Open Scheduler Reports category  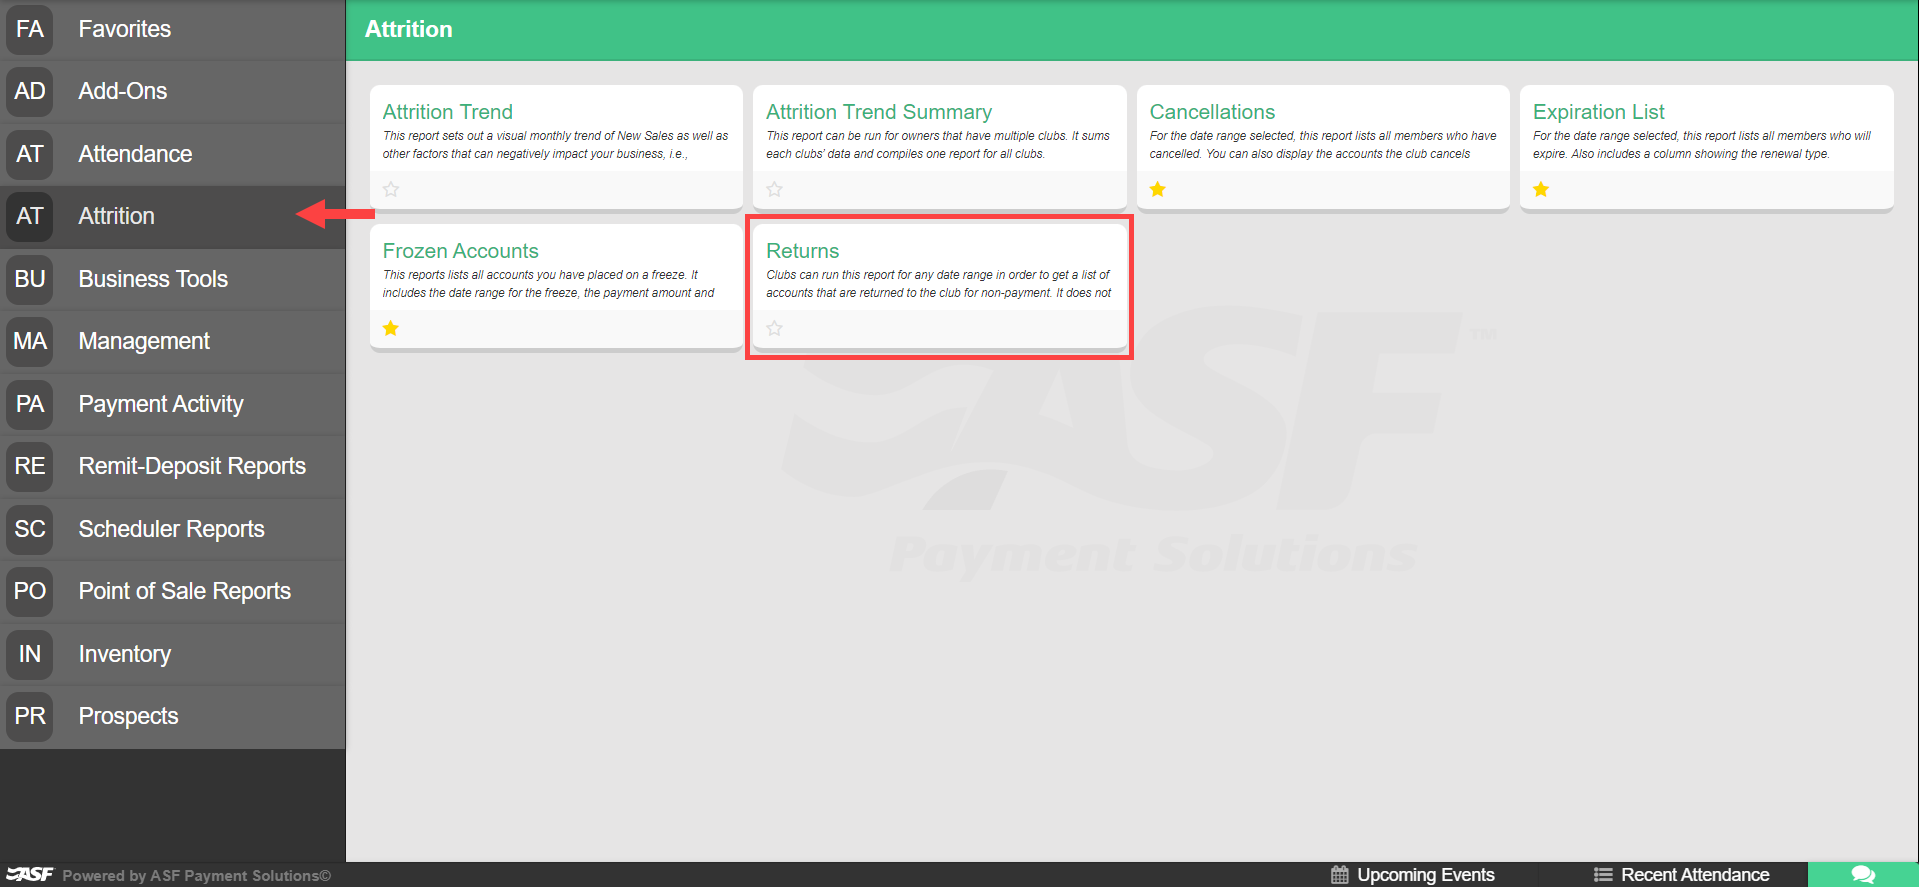coord(172,529)
